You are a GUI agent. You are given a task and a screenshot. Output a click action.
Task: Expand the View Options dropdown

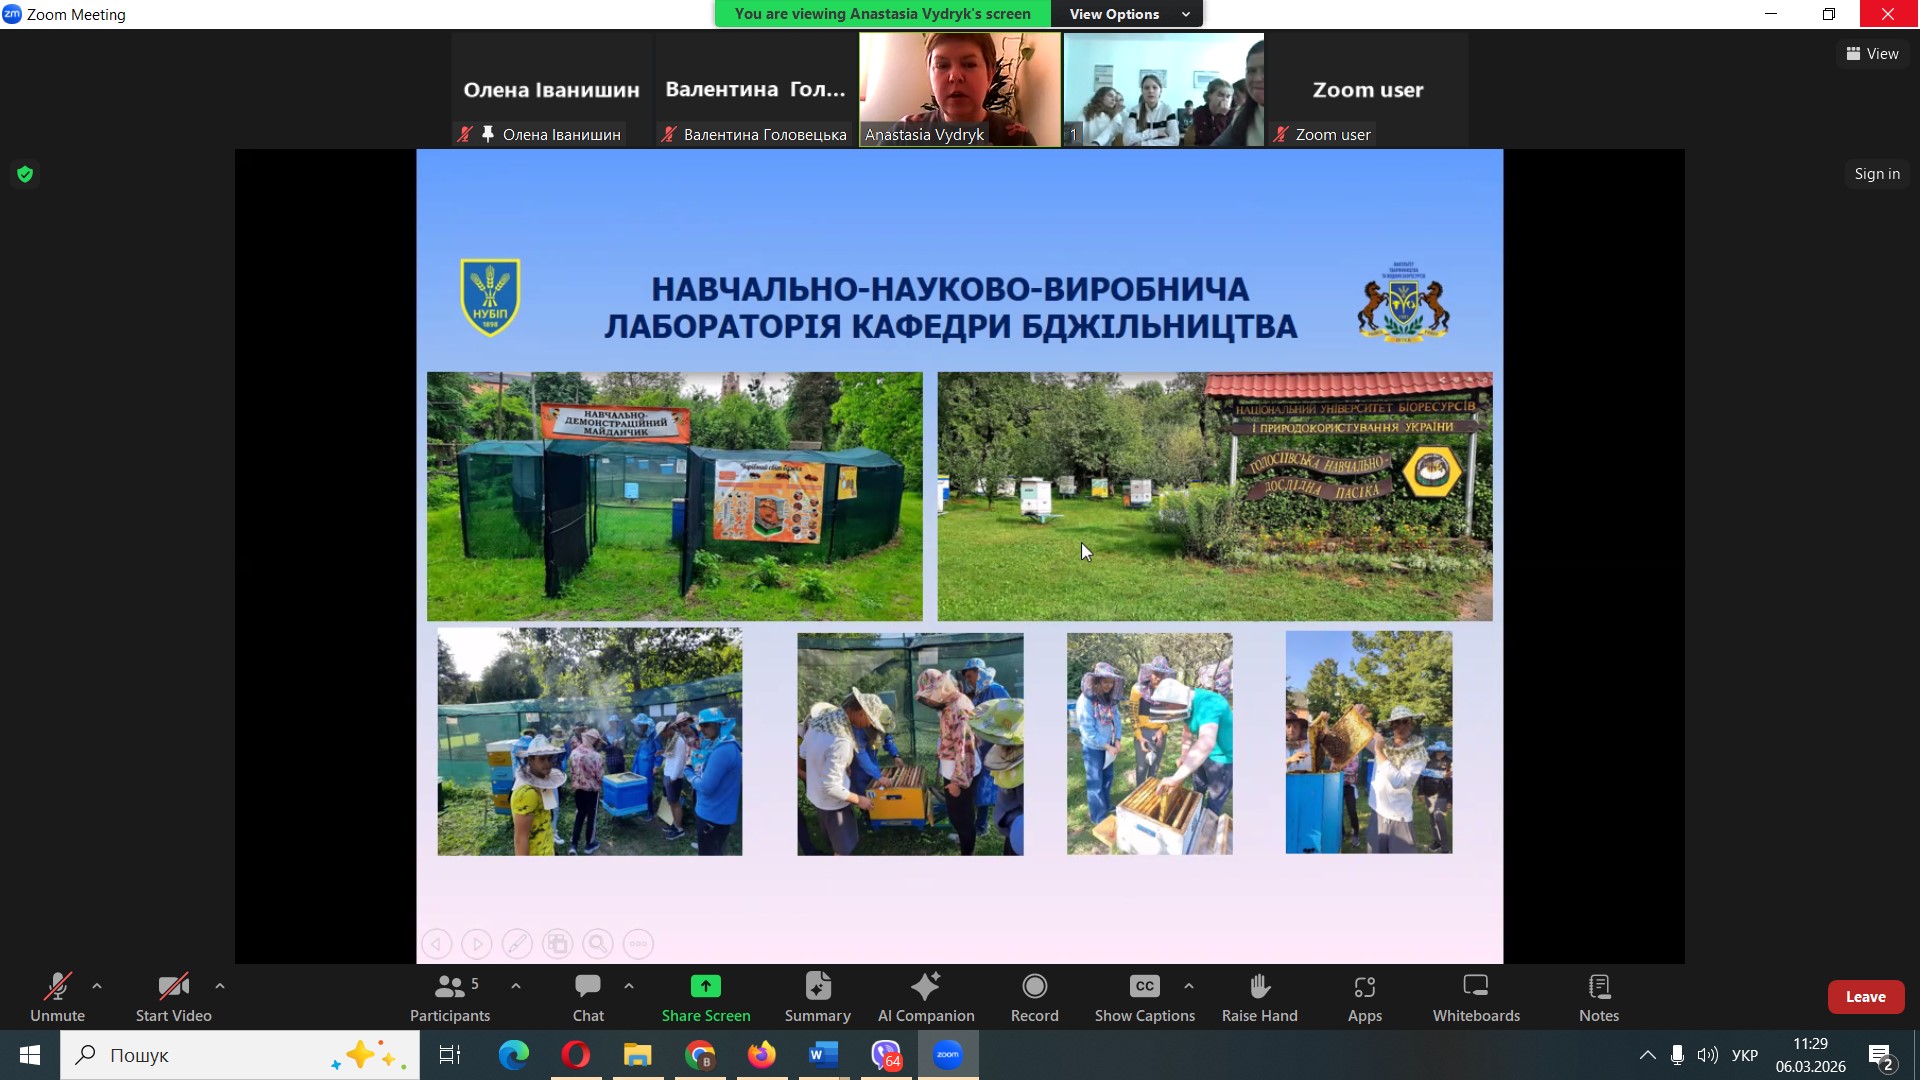click(x=1128, y=14)
